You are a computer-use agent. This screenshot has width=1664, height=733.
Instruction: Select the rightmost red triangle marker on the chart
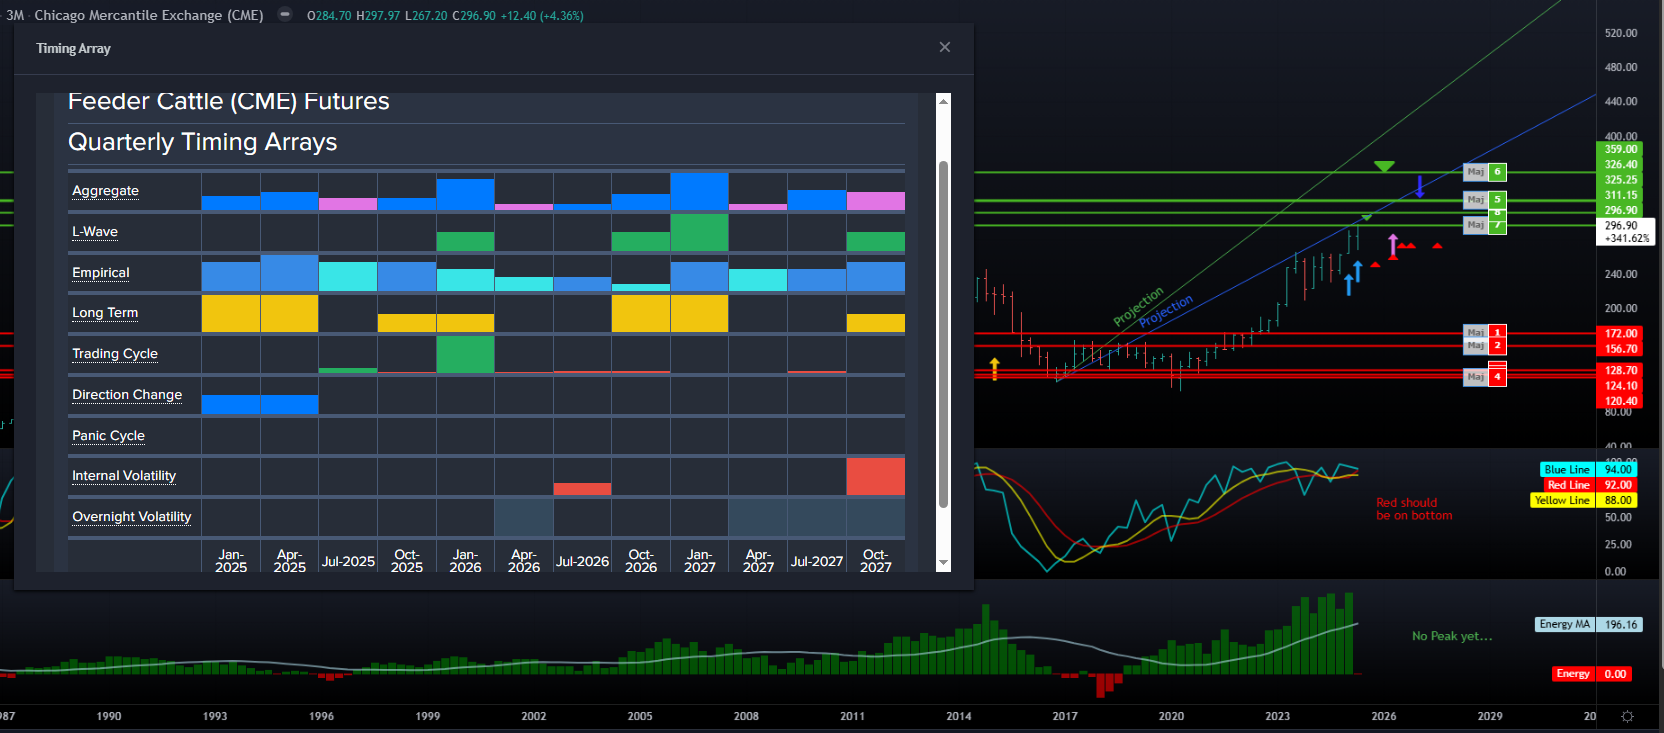(x=1437, y=245)
